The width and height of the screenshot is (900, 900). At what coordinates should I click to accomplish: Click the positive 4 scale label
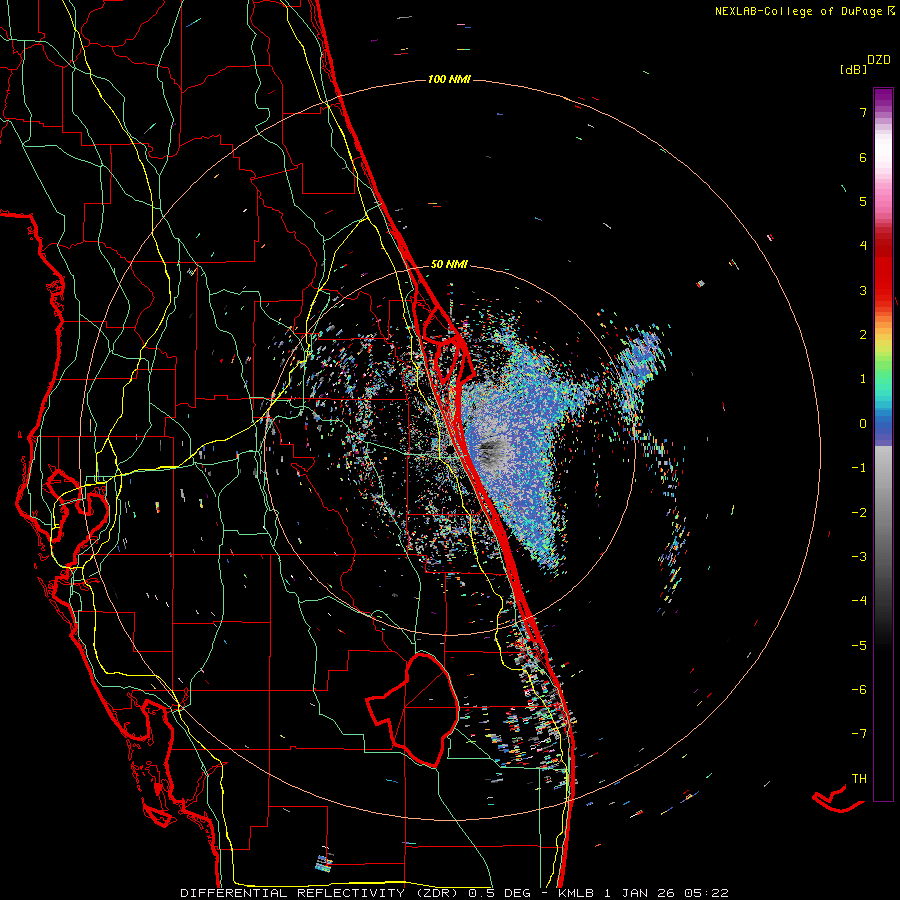point(863,246)
